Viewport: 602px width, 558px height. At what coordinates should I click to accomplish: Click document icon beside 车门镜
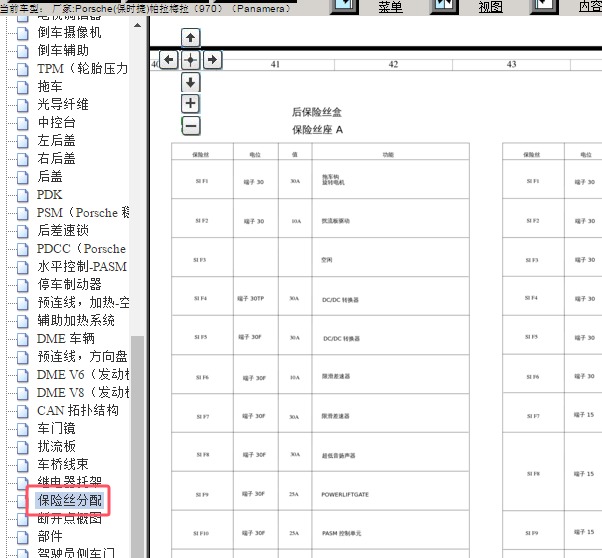[x=23, y=429]
